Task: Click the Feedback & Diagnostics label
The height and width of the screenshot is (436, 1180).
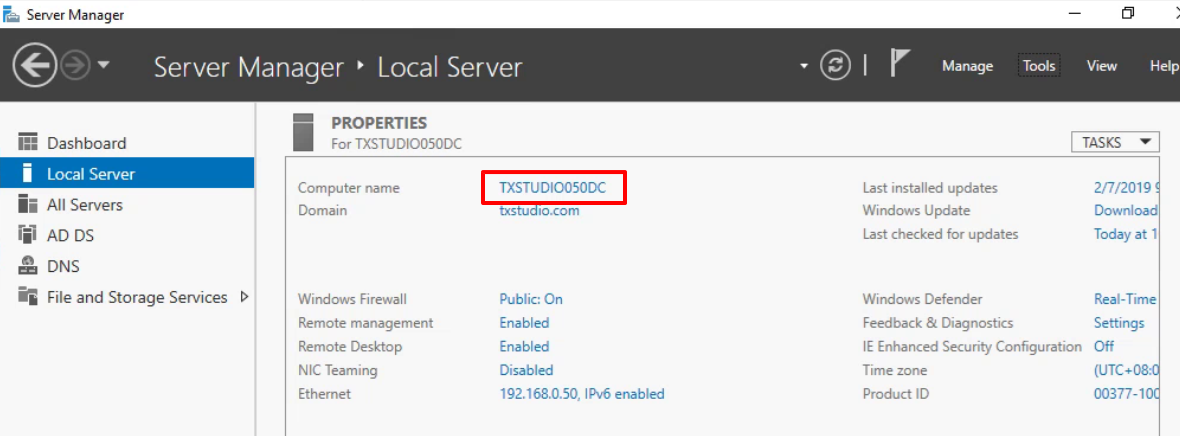Action: [938, 322]
